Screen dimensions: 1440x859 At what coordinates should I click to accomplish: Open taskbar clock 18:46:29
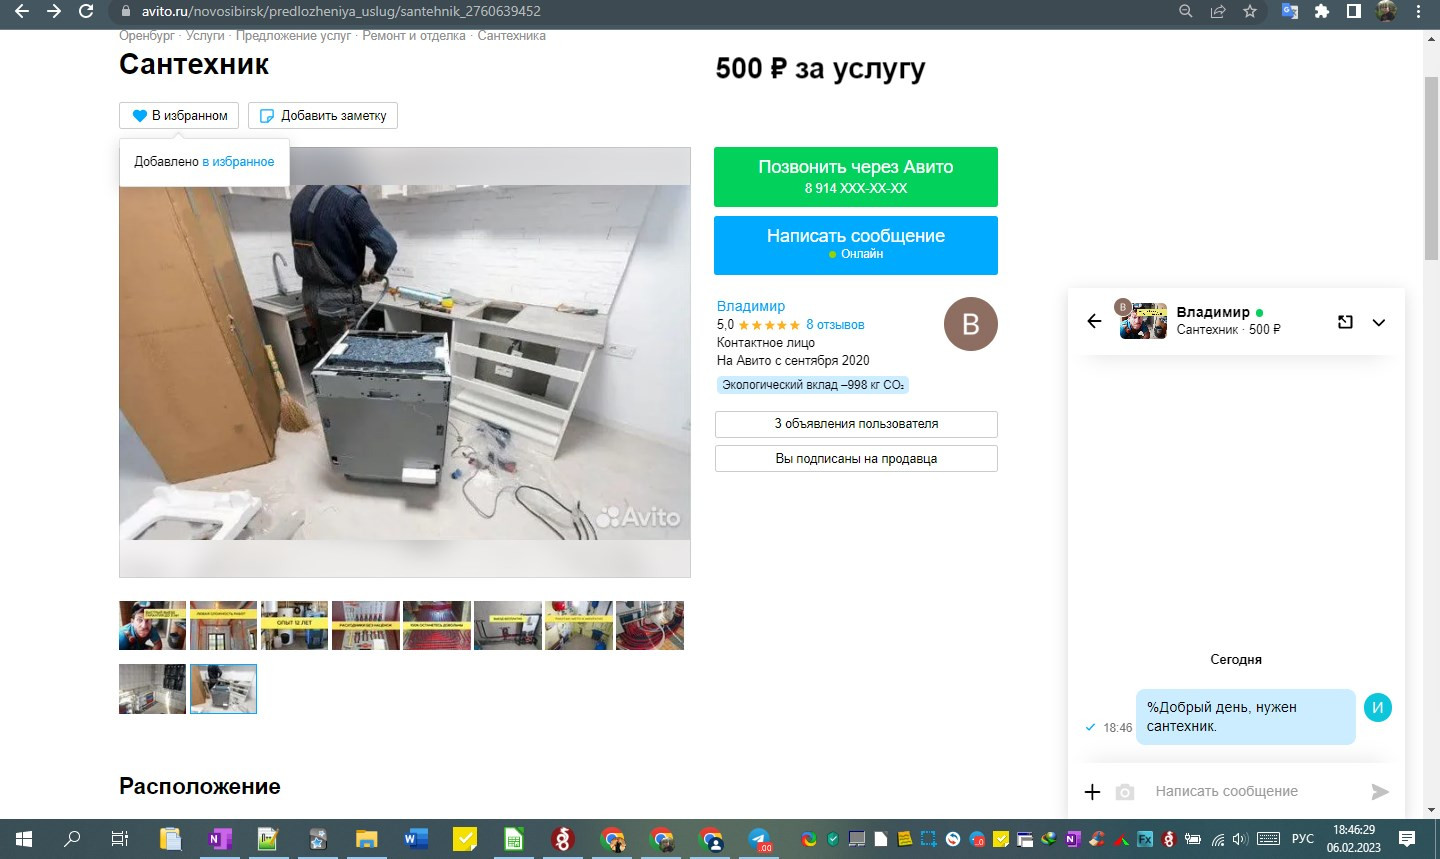pos(1354,830)
